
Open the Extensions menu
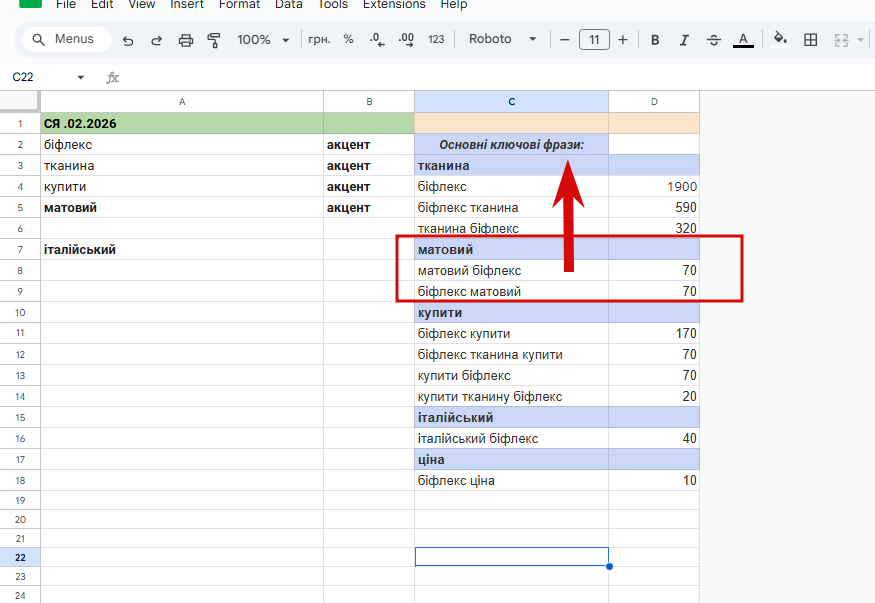click(393, 5)
